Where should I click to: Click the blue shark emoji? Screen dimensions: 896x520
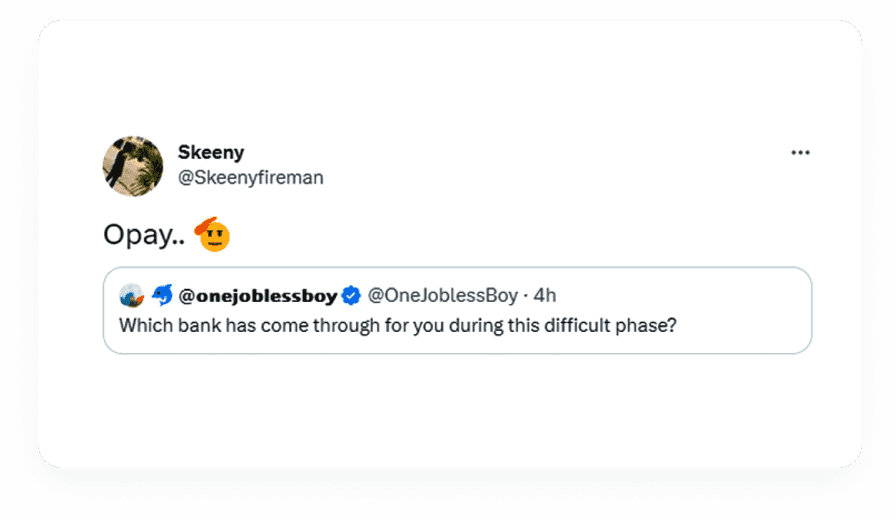coord(162,295)
